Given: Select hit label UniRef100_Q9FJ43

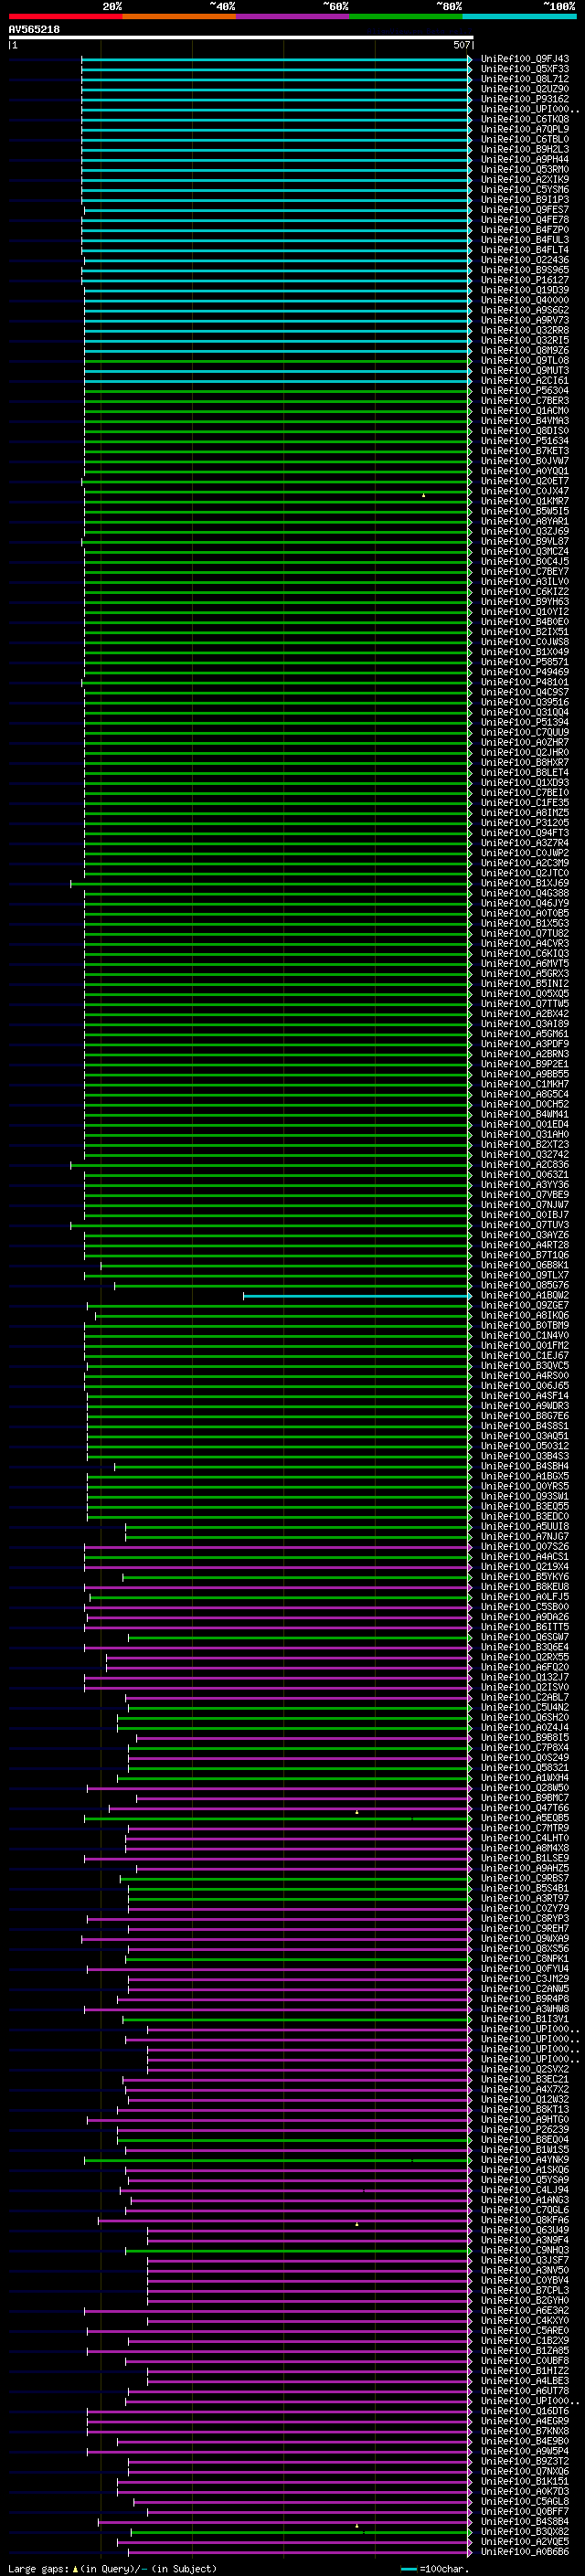Looking at the screenshot, I should point(525,59).
